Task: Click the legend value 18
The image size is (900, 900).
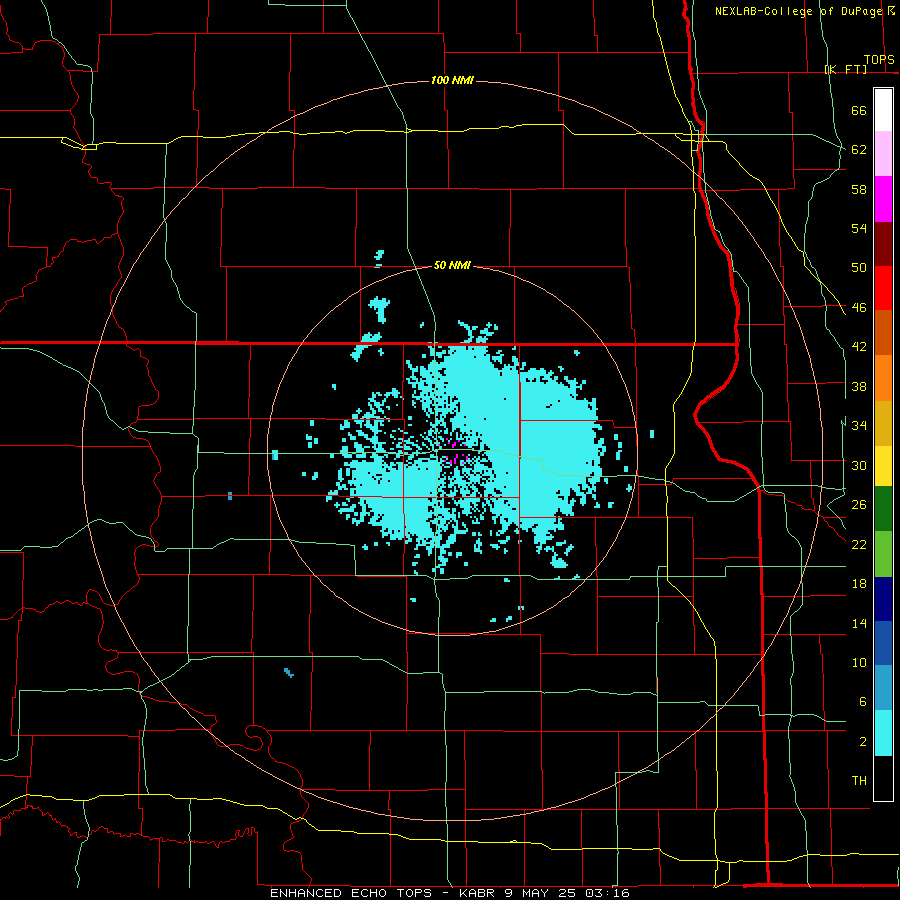Action: [859, 584]
